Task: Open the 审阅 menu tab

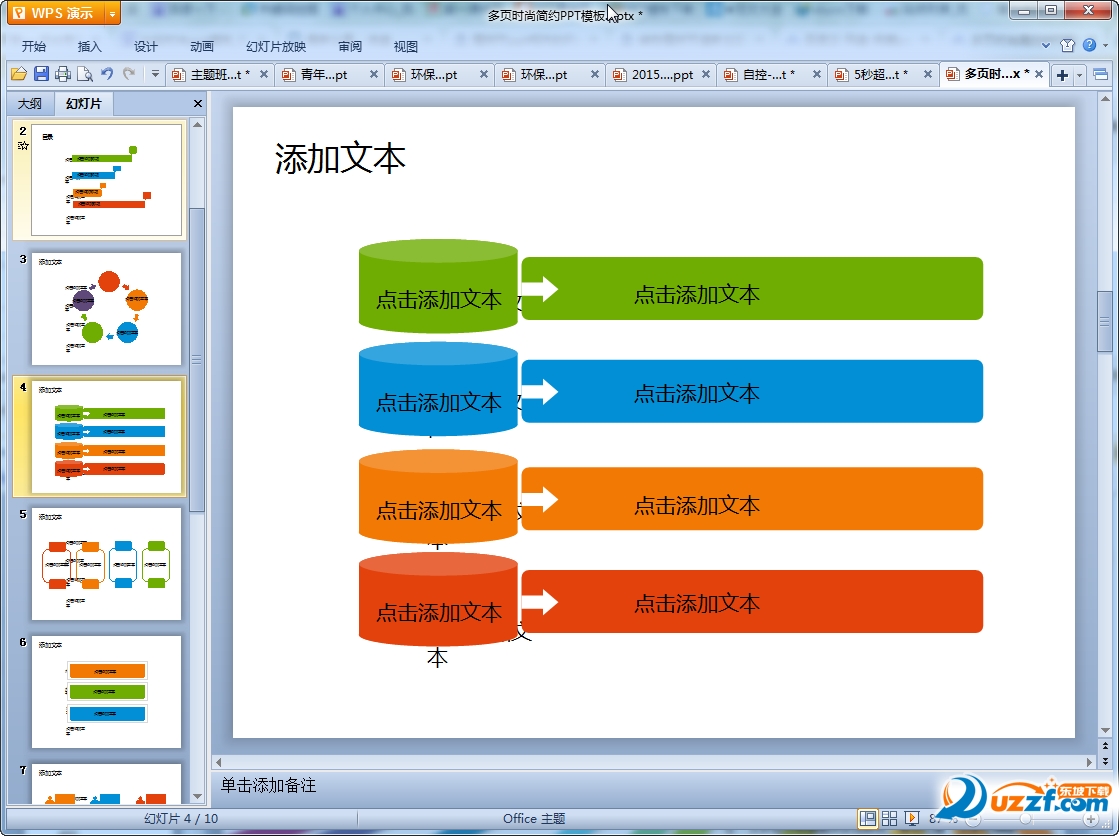Action: 350,46
